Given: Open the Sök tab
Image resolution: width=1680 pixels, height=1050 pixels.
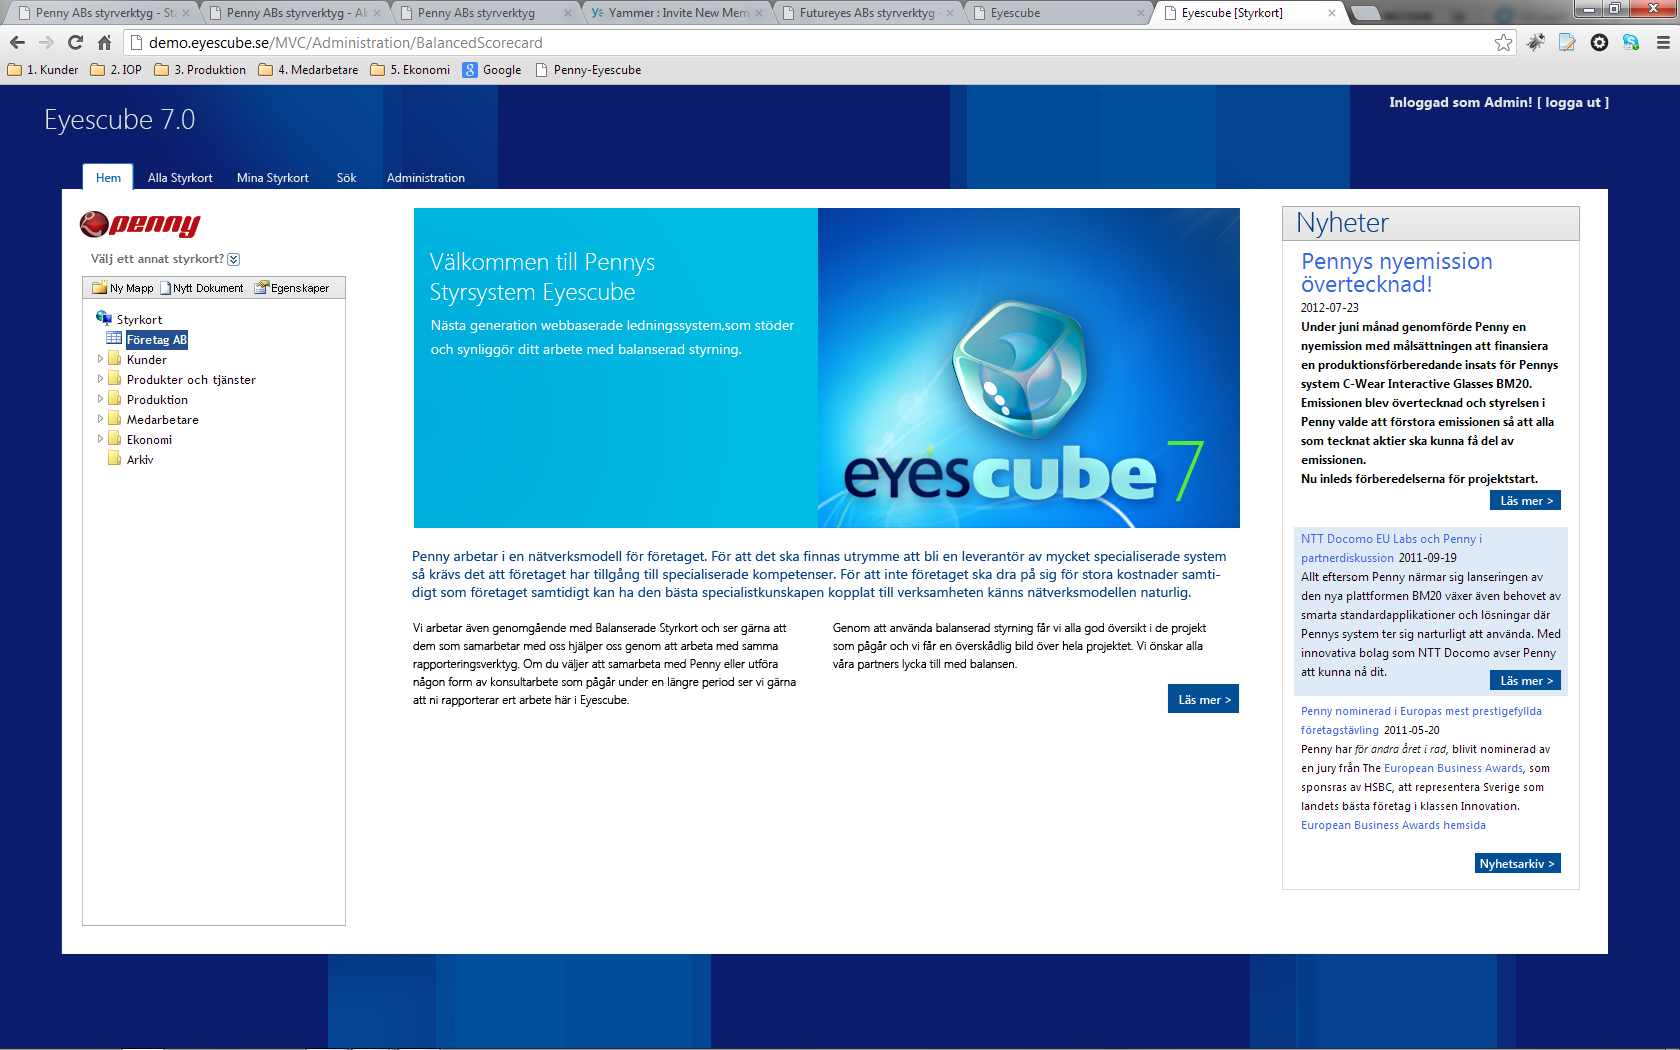Looking at the screenshot, I should (346, 177).
